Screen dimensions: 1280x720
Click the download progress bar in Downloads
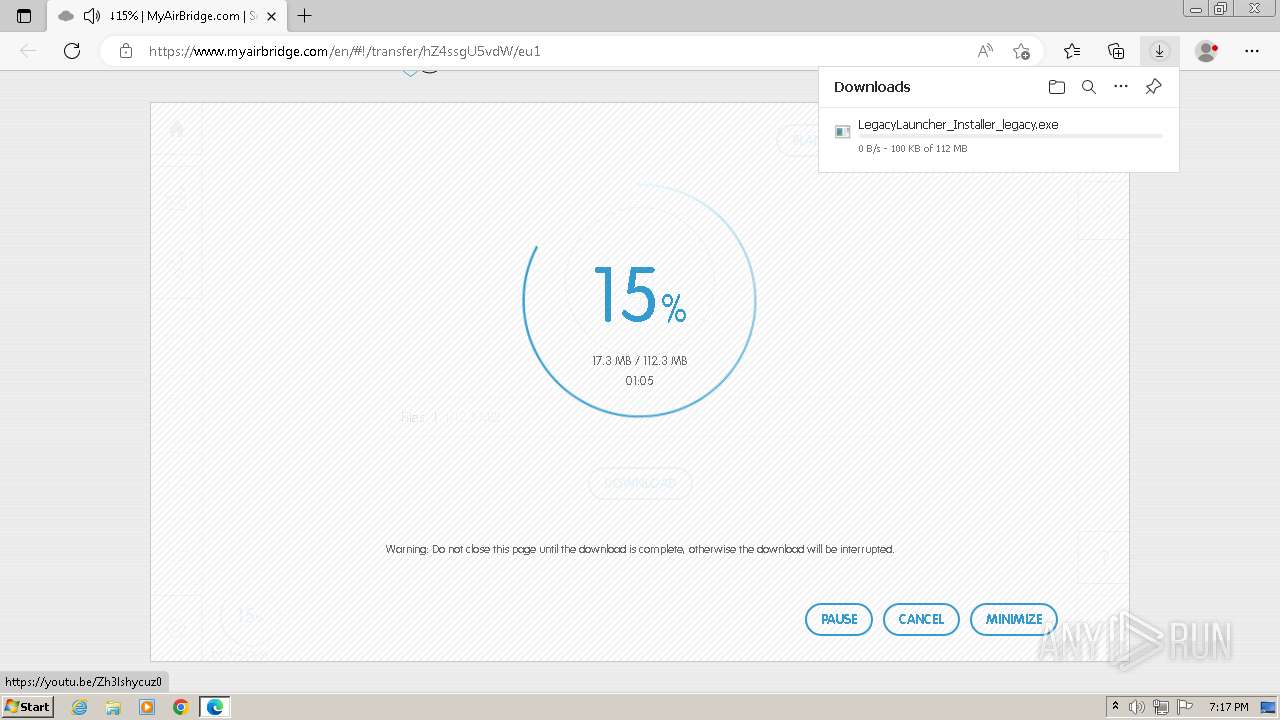[x=1010, y=136]
